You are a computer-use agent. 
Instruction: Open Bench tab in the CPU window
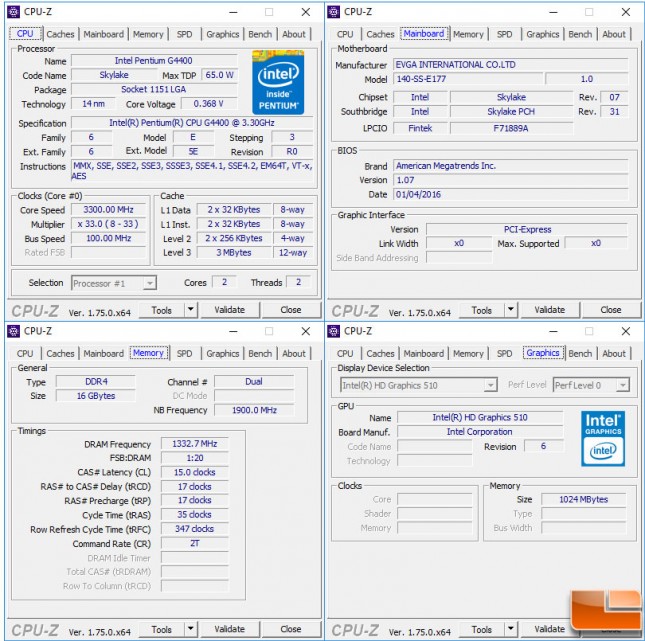[x=260, y=34]
